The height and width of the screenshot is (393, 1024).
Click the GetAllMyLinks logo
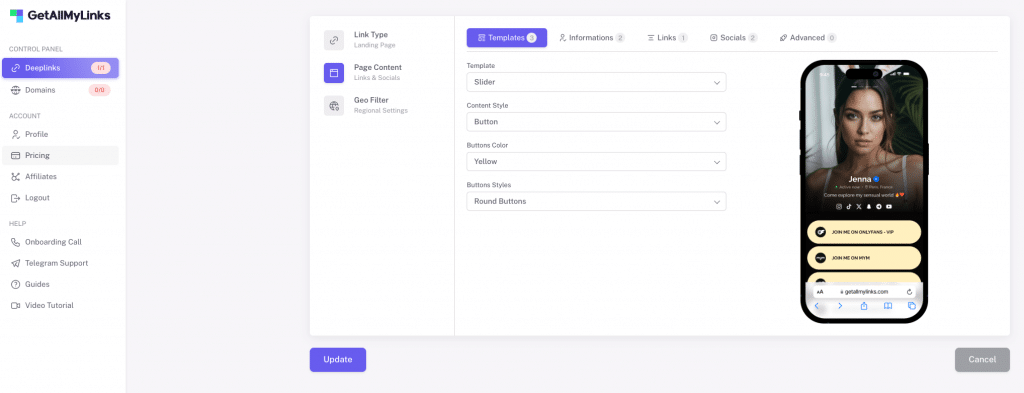pos(60,16)
